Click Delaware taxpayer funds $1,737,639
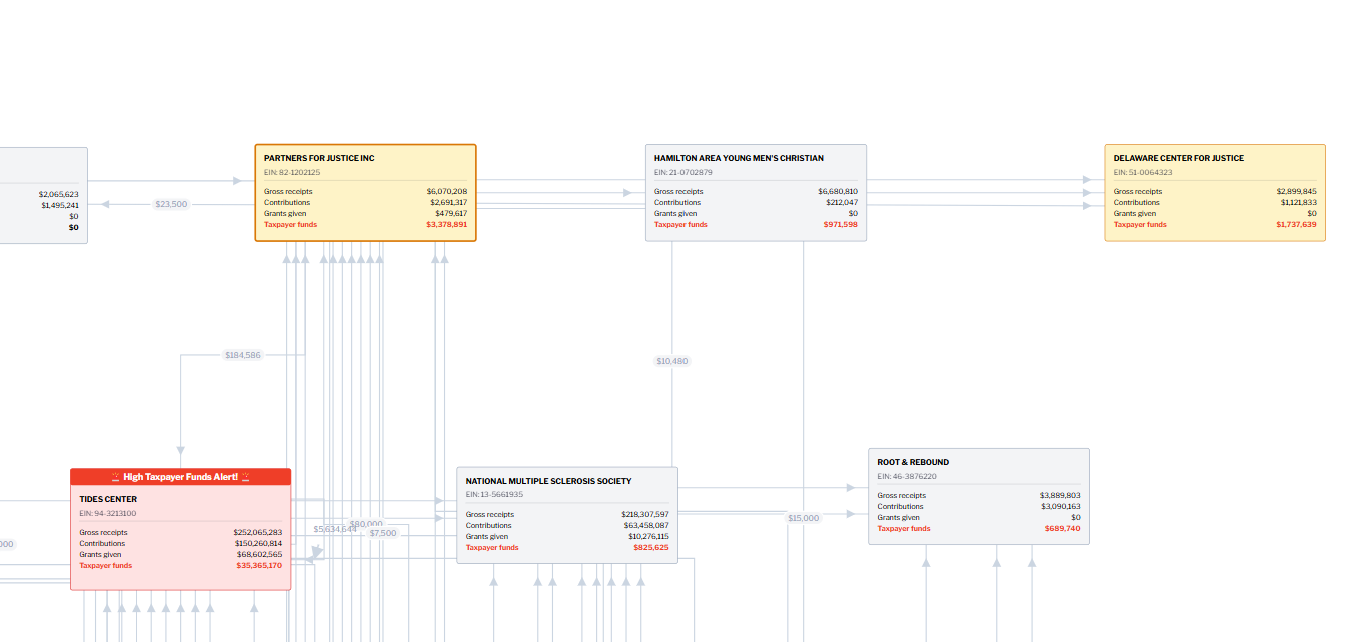The image size is (1370, 642). 1297,224
